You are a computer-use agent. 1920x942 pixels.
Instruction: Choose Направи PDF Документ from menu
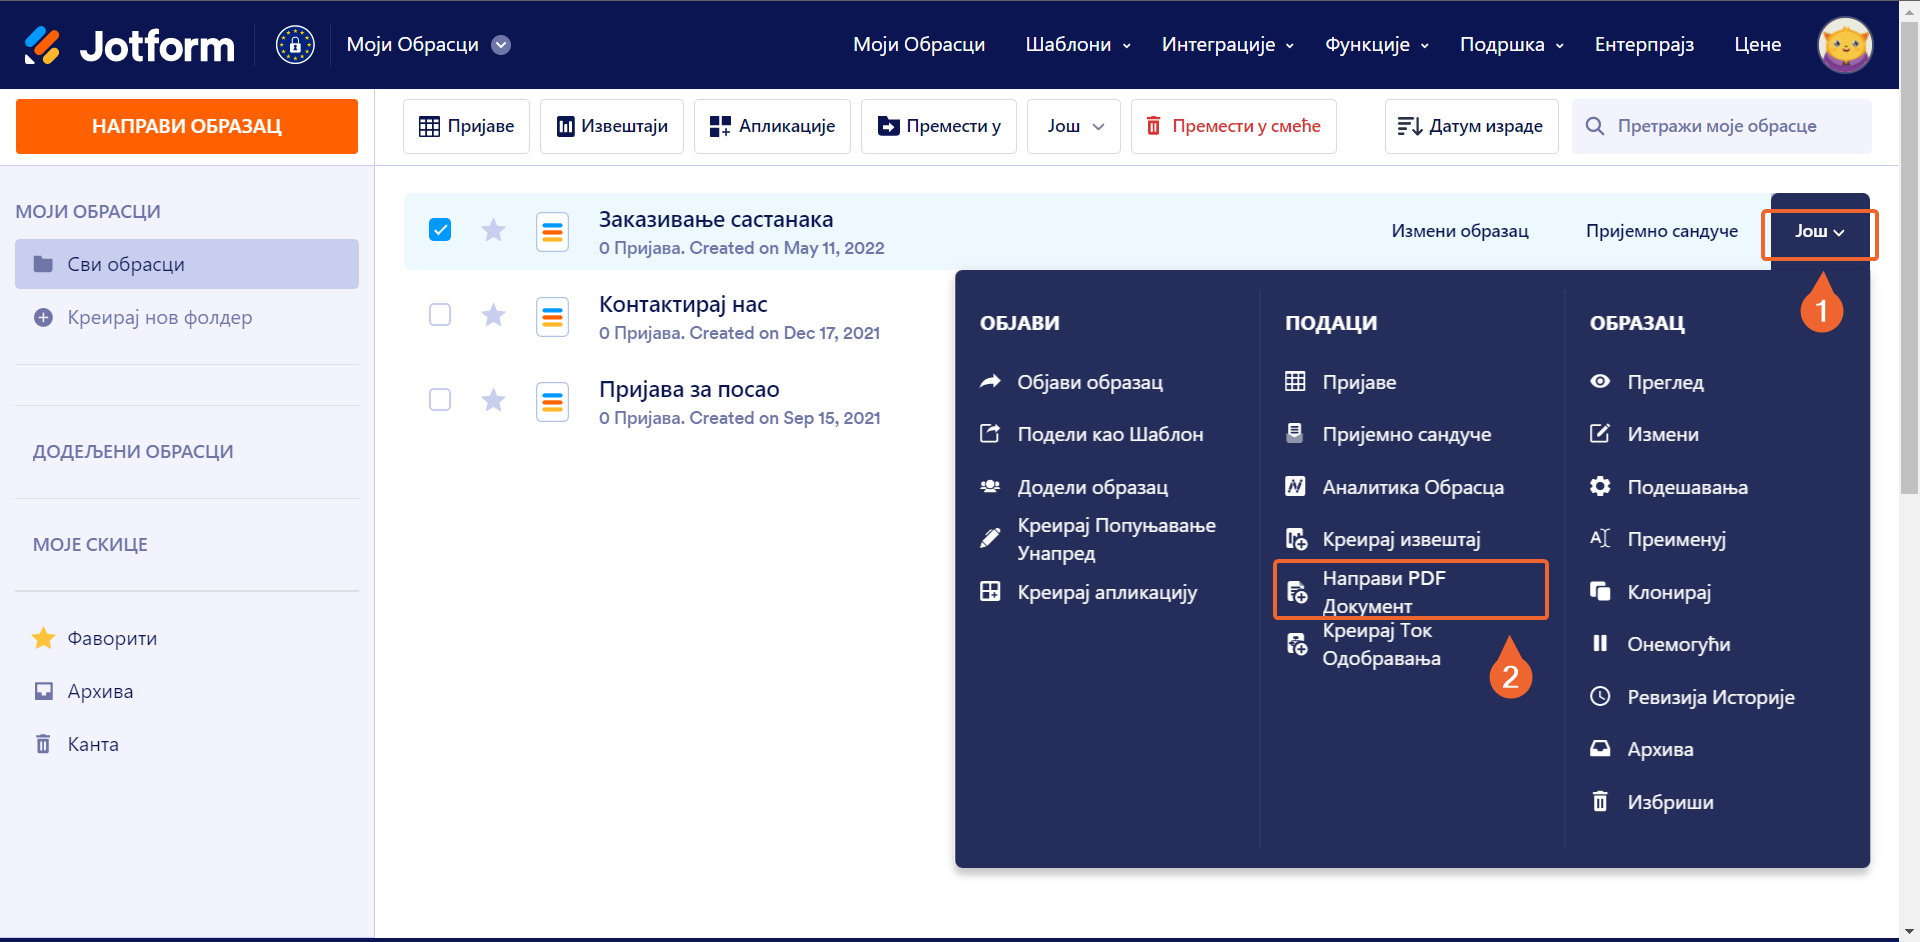click(1411, 591)
